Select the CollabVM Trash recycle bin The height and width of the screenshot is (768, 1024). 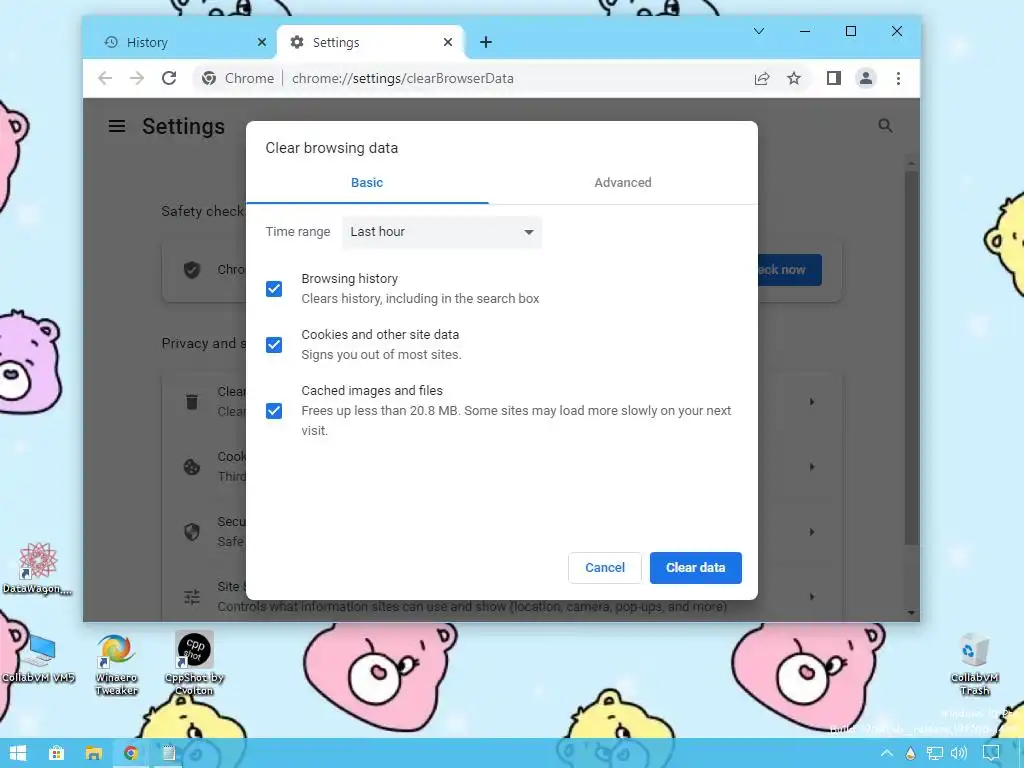pos(974,664)
